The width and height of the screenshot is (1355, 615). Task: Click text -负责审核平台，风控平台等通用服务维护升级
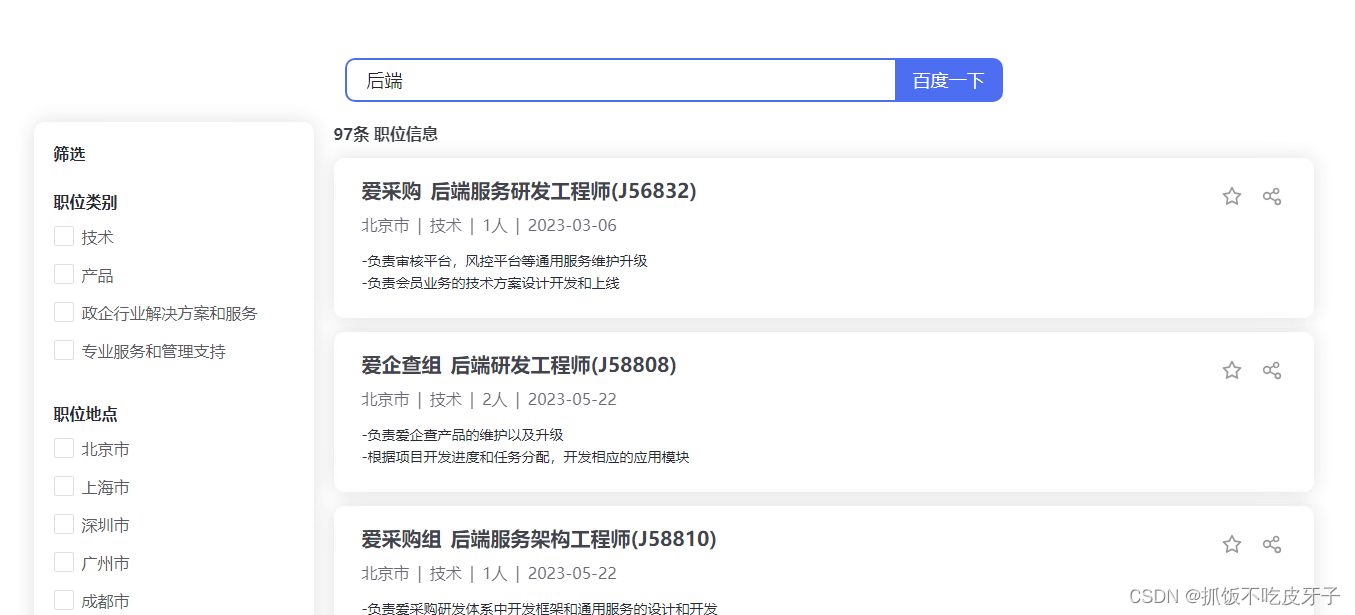505,261
